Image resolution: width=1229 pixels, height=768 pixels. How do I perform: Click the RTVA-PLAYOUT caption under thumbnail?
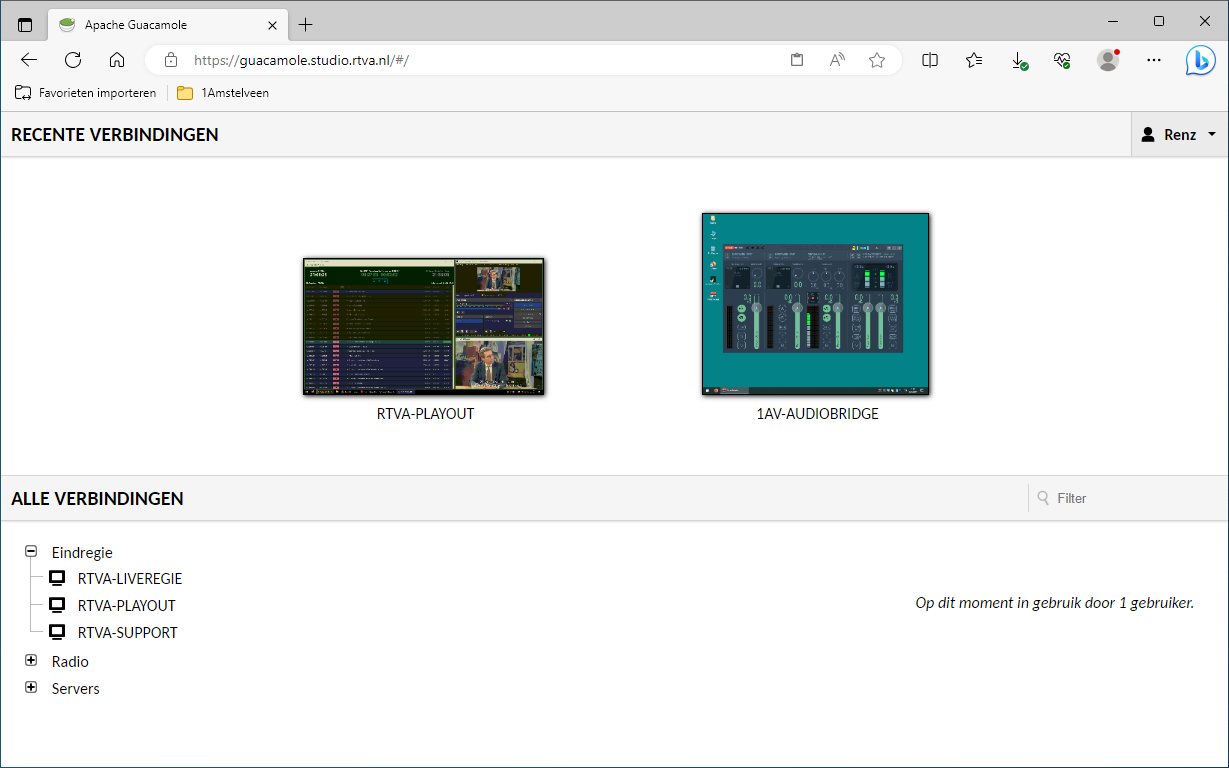point(425,413)
